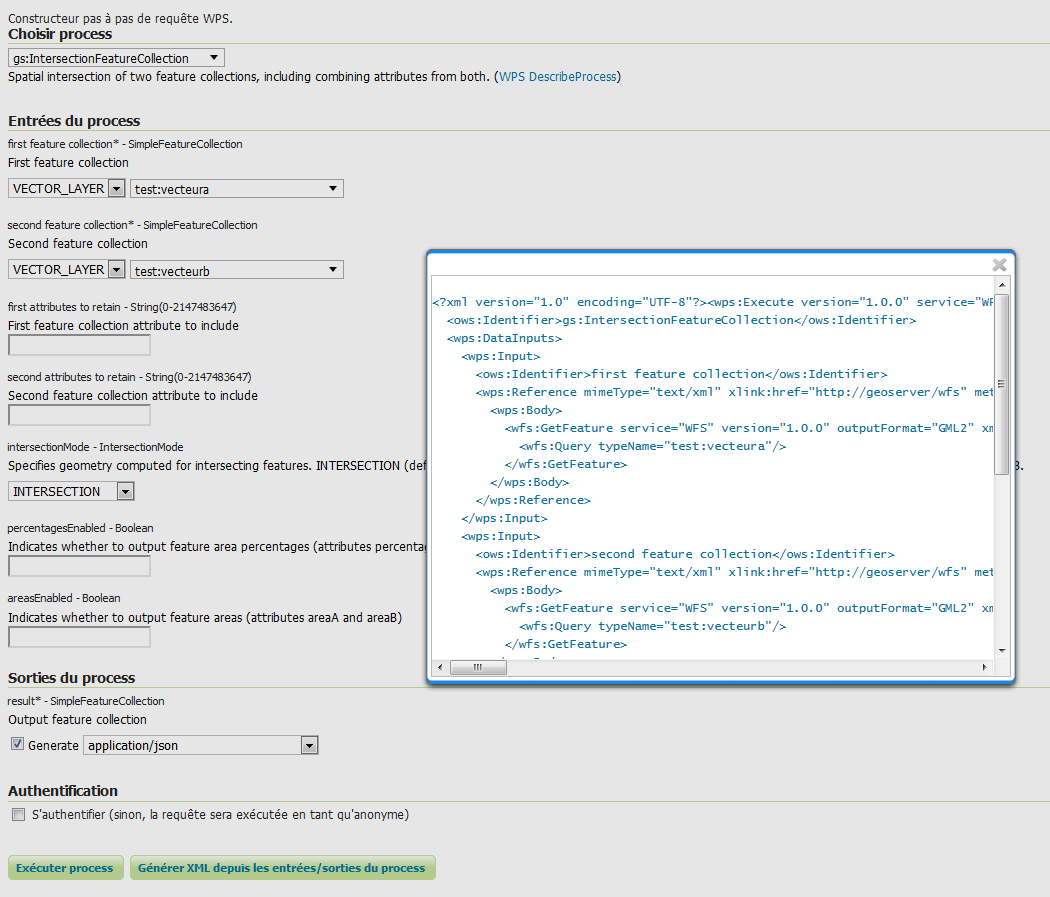Click the xml version declaration line
The width and height of the screenshot is (1050, 897).
click(713, 302)
